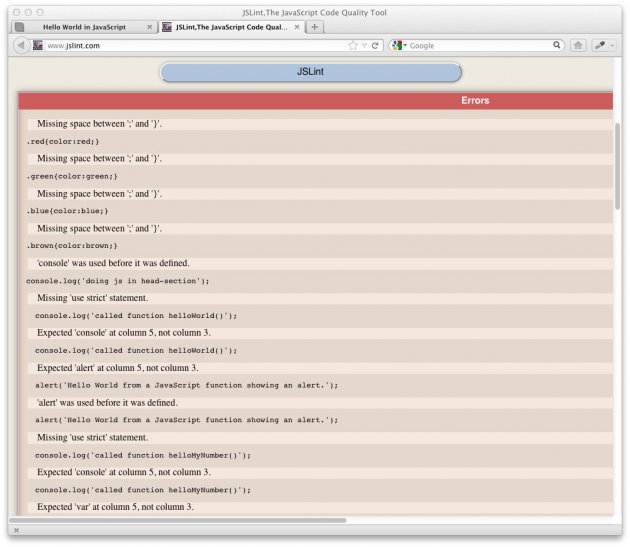Screen dimensions: 630x547
Task: Click "'console' was used before it was defined"
Action: pyautogui.click(x=113, y=263)
